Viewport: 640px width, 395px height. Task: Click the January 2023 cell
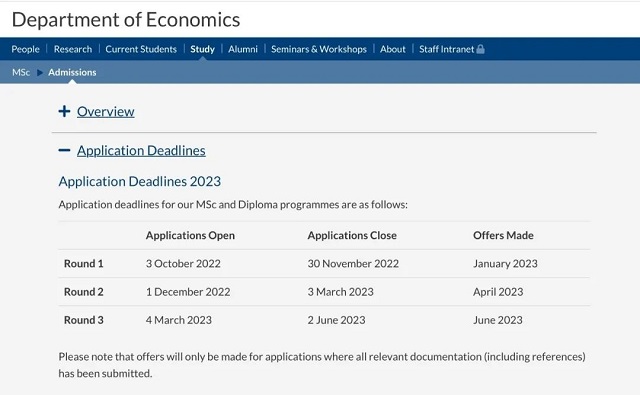point(505,264)
